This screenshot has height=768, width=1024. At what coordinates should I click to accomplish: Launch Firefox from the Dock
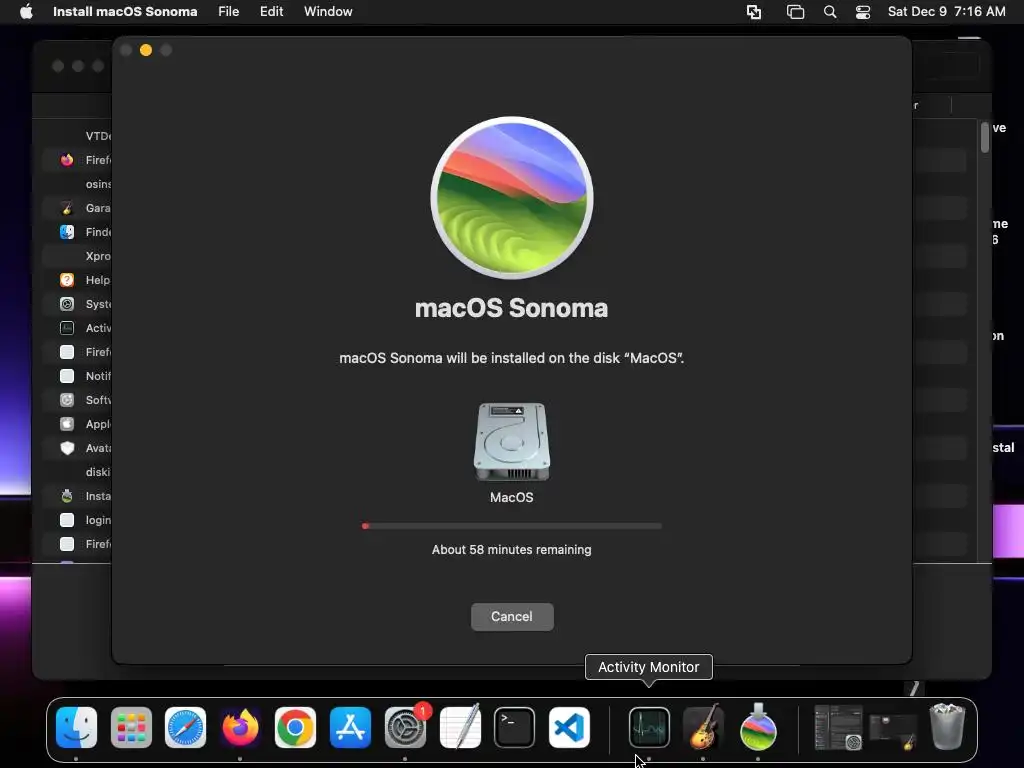[x=240, y=727]
